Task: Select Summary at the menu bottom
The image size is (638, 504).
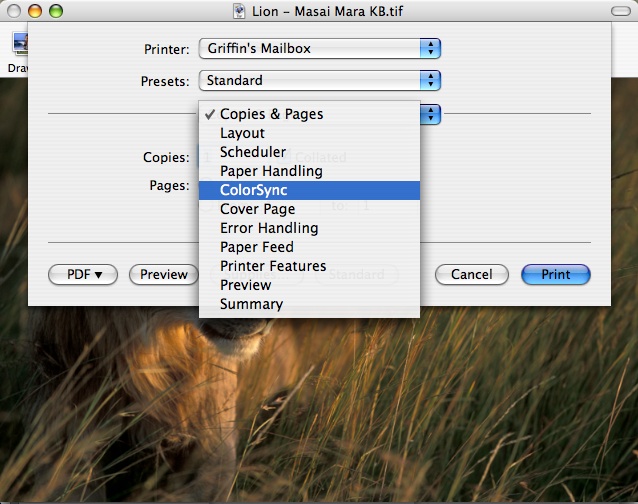Action: click(251, 304)
